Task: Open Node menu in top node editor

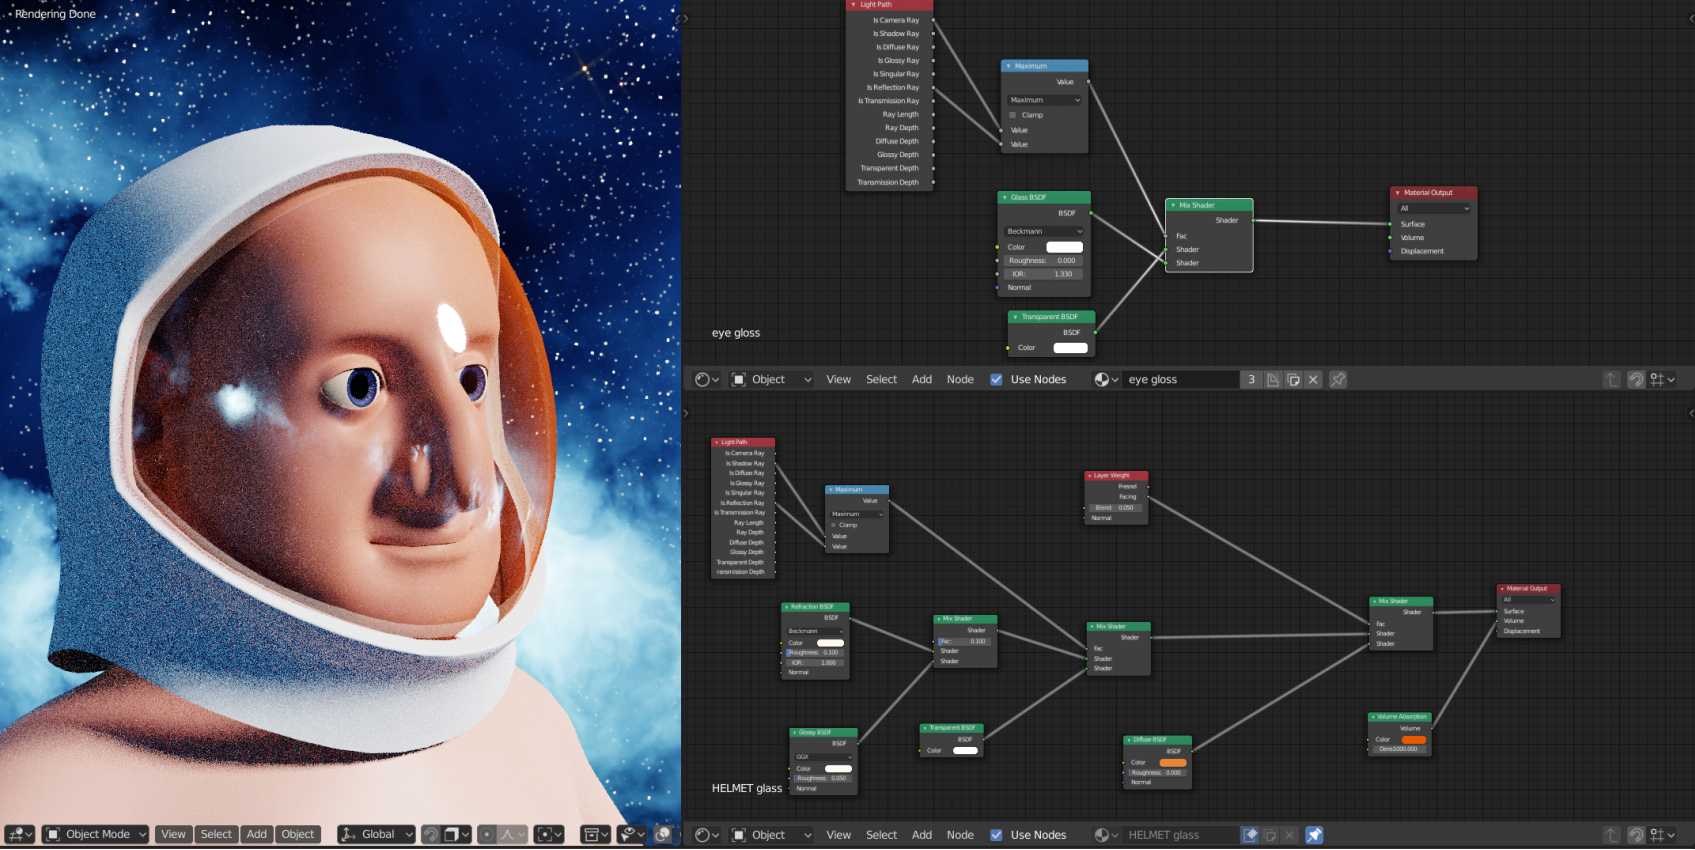Action: [x=960, y=379]
